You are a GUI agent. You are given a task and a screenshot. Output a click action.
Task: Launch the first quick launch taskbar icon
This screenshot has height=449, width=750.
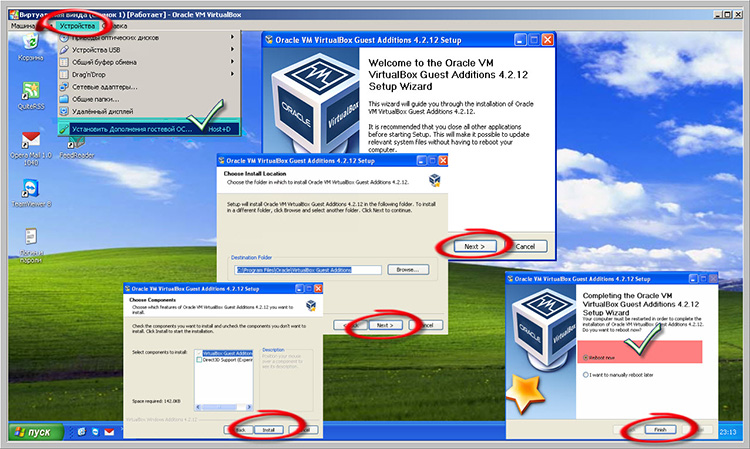pos(82,432)
